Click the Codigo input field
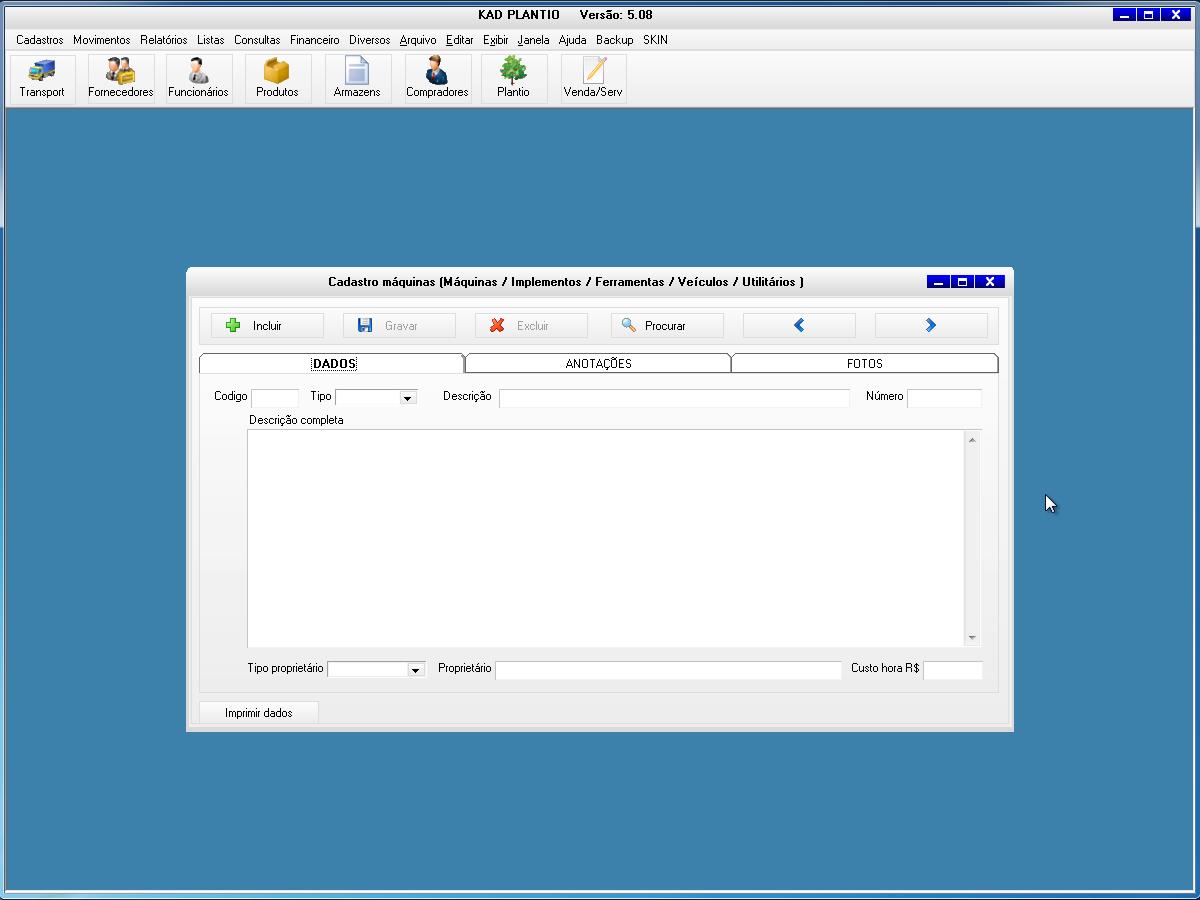Image resolution: width=1200 pixels, height=900 pixels. (x=275, y=397)
